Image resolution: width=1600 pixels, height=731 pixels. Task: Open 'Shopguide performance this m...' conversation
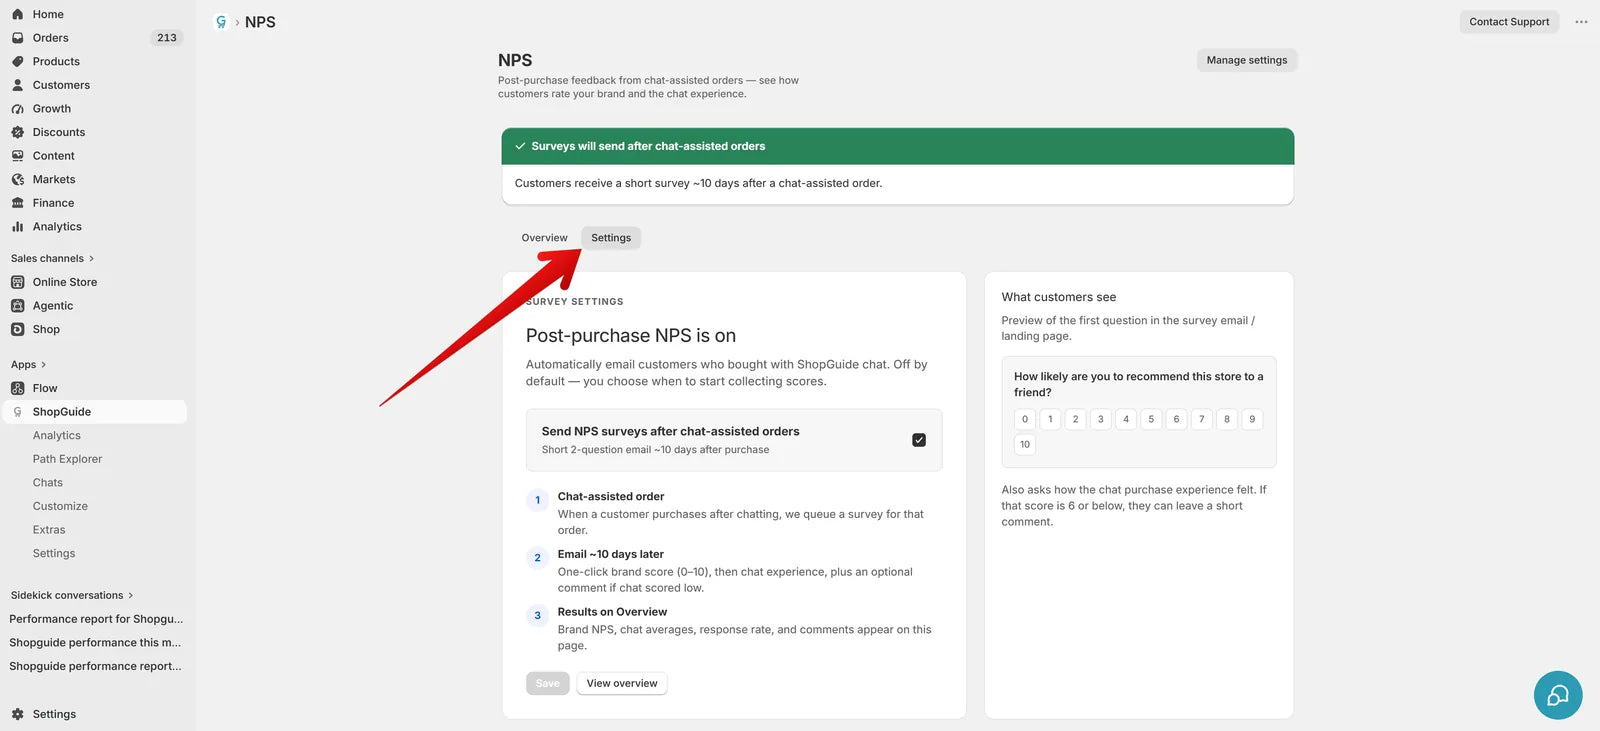click(x=96, y=643)
